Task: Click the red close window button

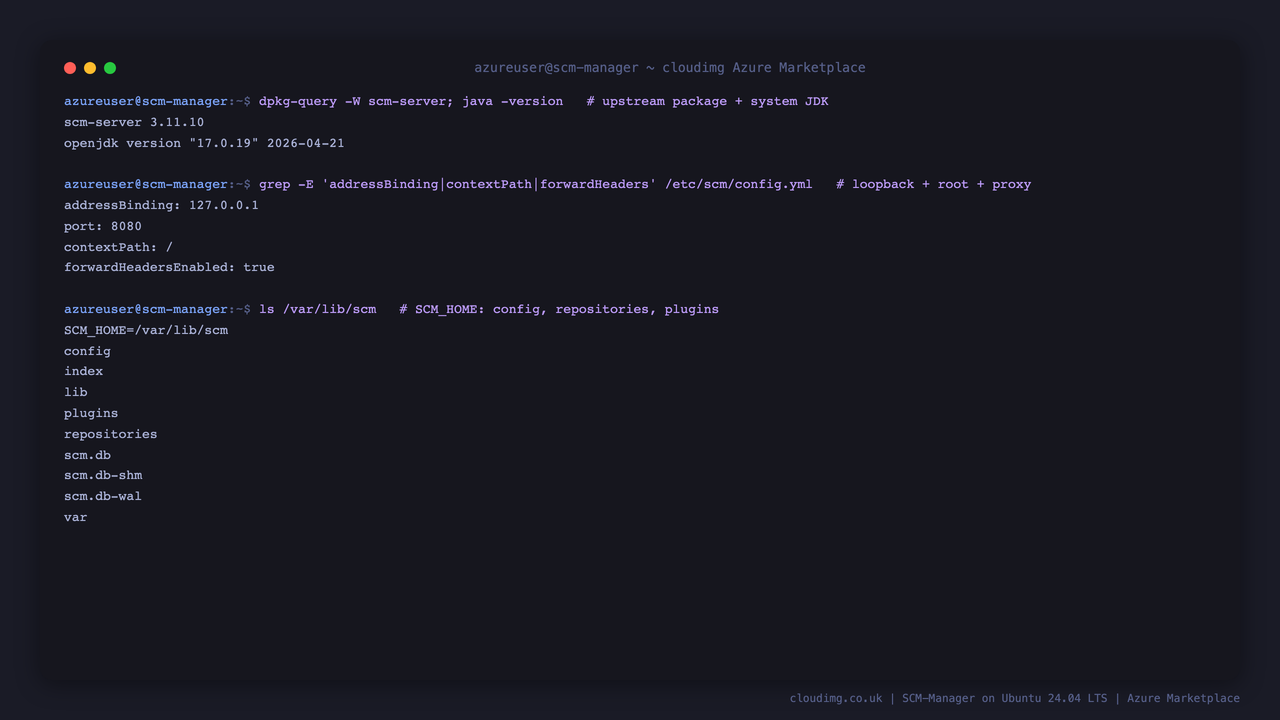Action: [x=70, y=68]
